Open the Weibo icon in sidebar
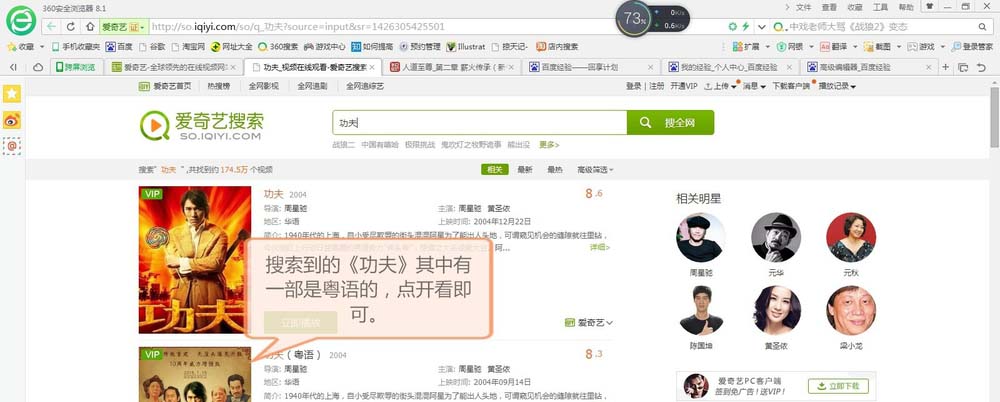1000x402 pixels. 11,120
